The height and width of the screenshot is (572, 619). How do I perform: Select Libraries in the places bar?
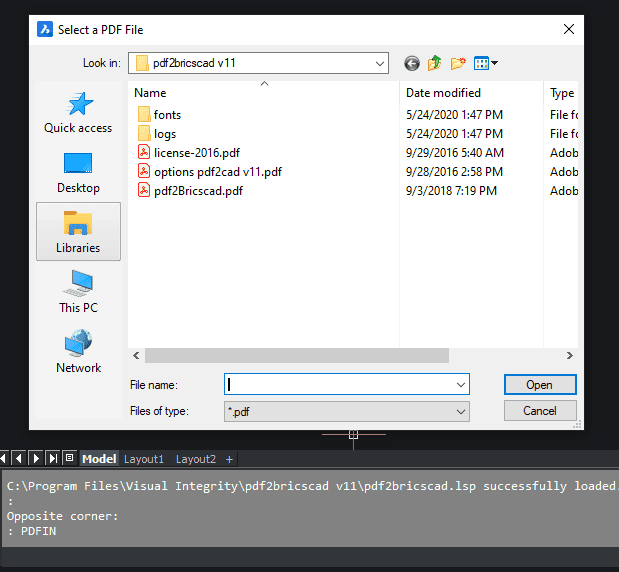point(78,232)
